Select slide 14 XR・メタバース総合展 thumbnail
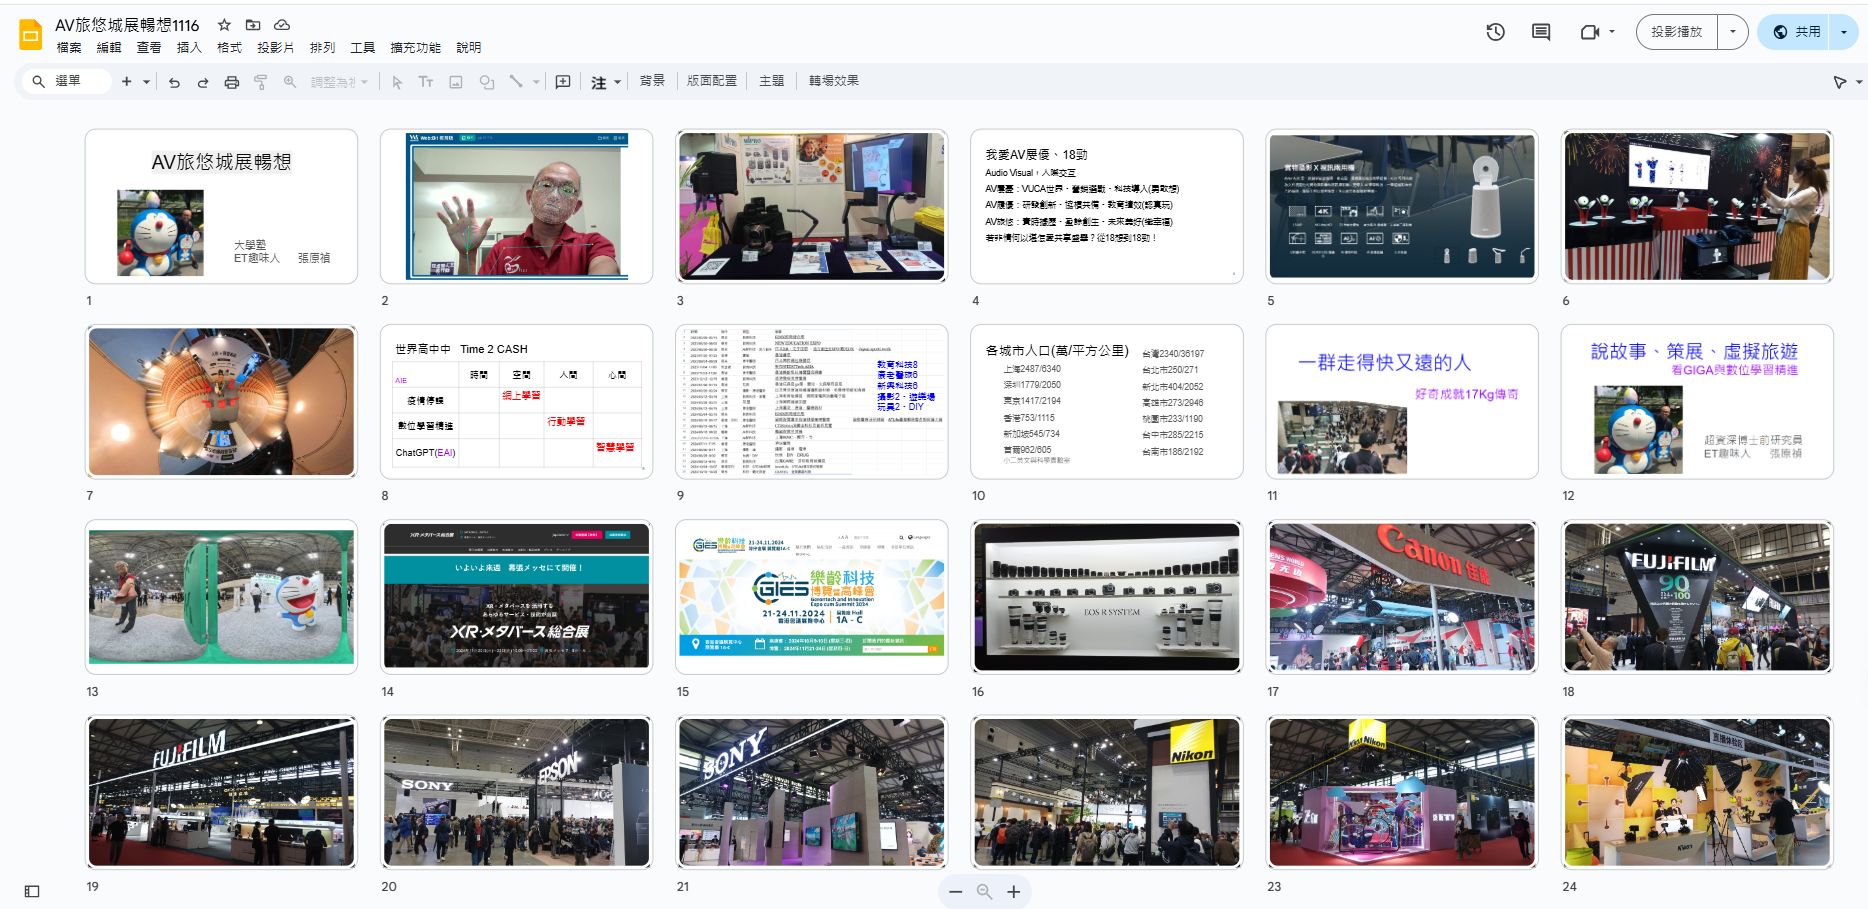Screen dimensions: 1868x909 tap(516, 597)
